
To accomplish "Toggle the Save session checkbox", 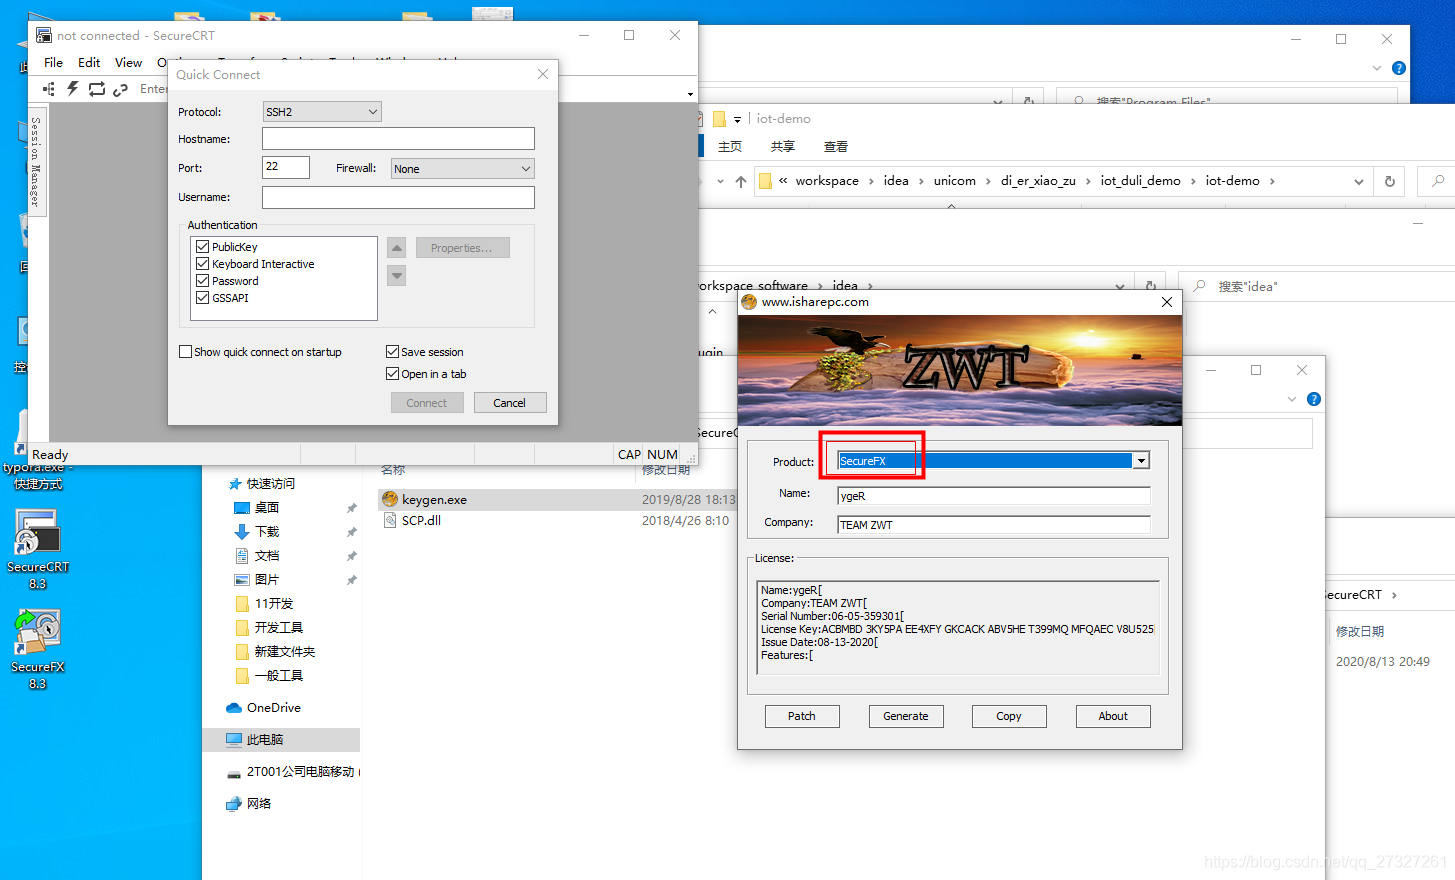I will click(393, 352).
